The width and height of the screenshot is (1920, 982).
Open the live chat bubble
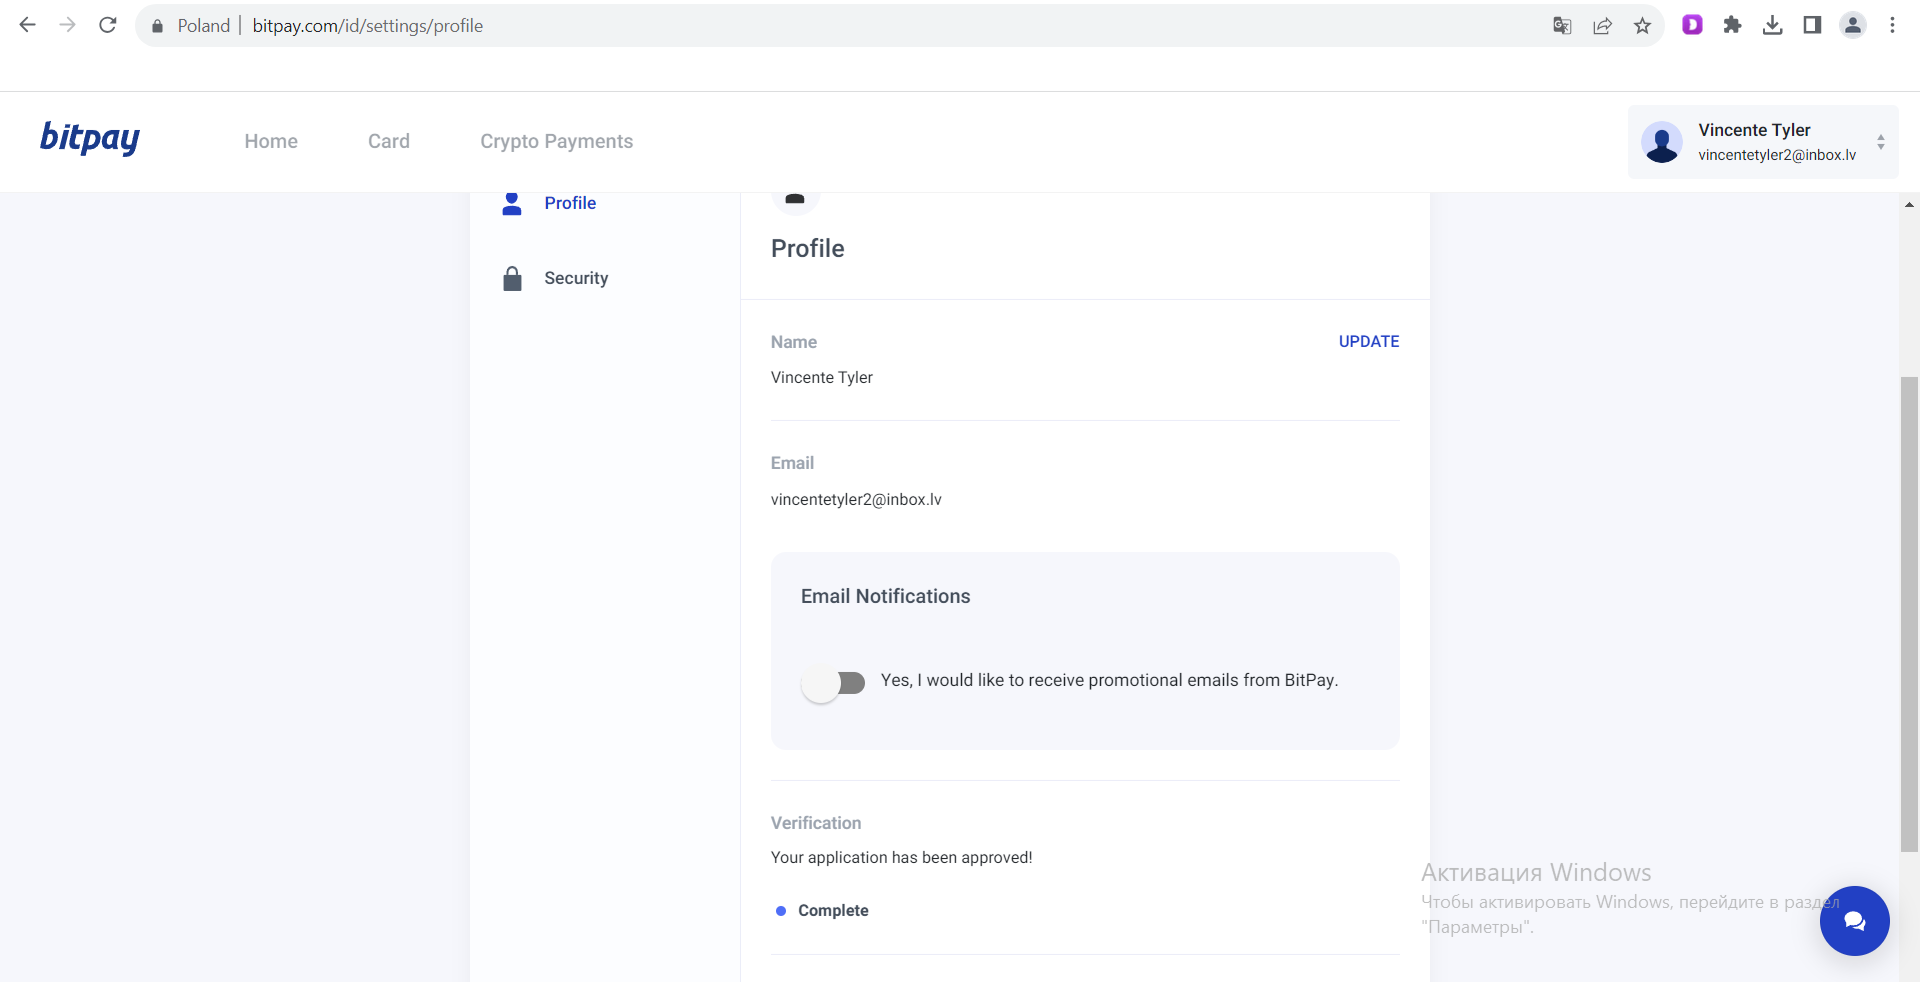1854,921
